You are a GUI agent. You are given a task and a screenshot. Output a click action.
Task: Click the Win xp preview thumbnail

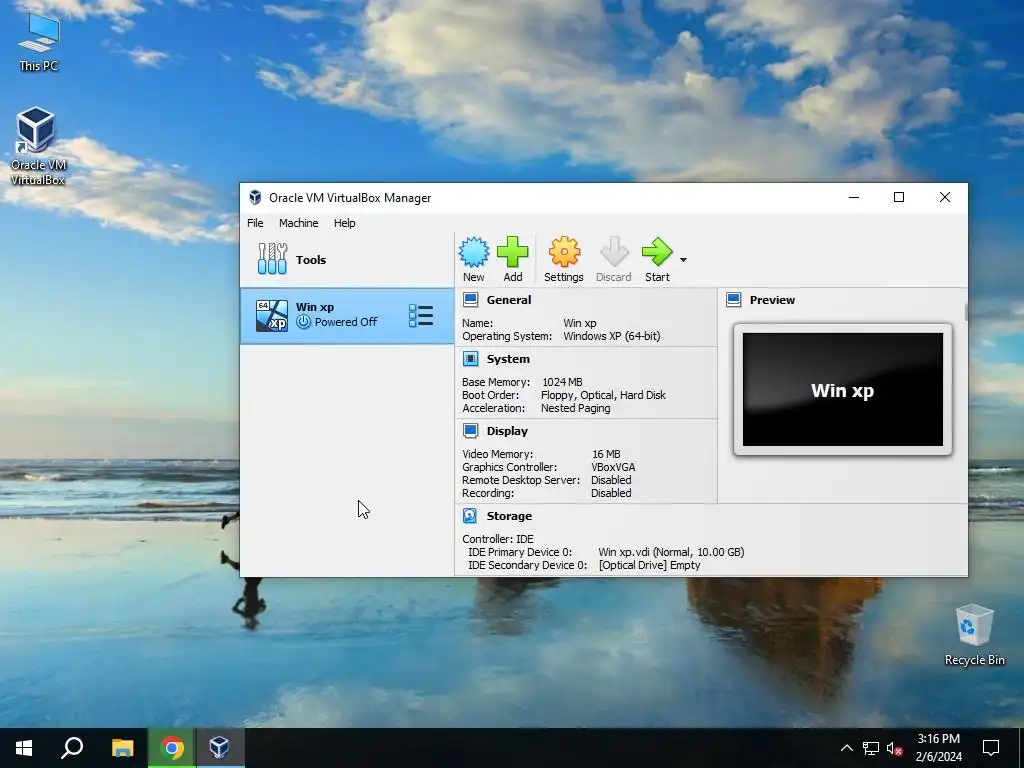pyautogui.click(x=842, y=390)
